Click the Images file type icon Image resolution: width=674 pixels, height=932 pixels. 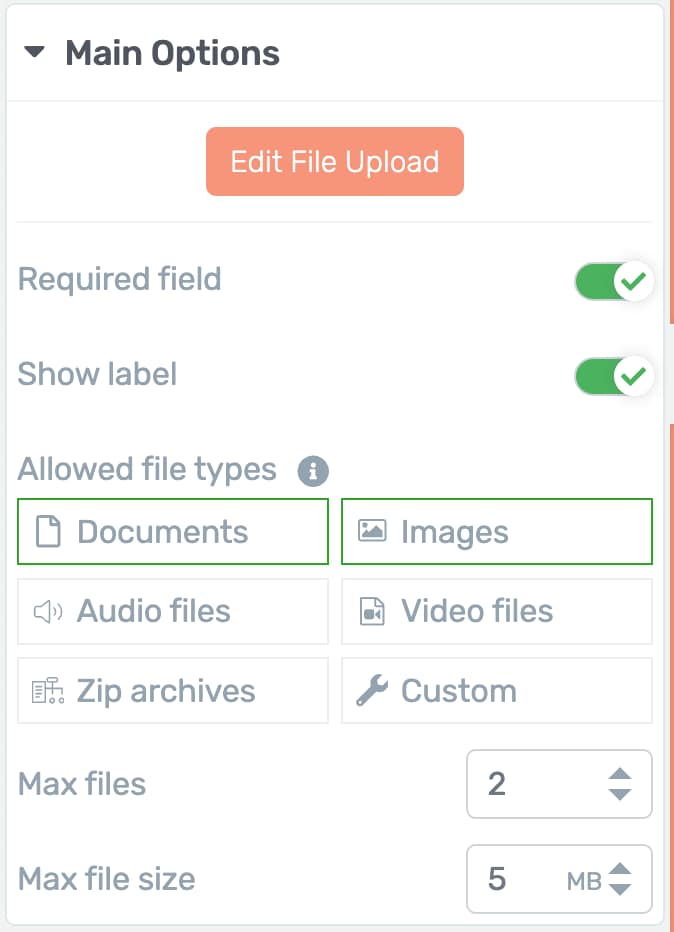click(371, 531)
